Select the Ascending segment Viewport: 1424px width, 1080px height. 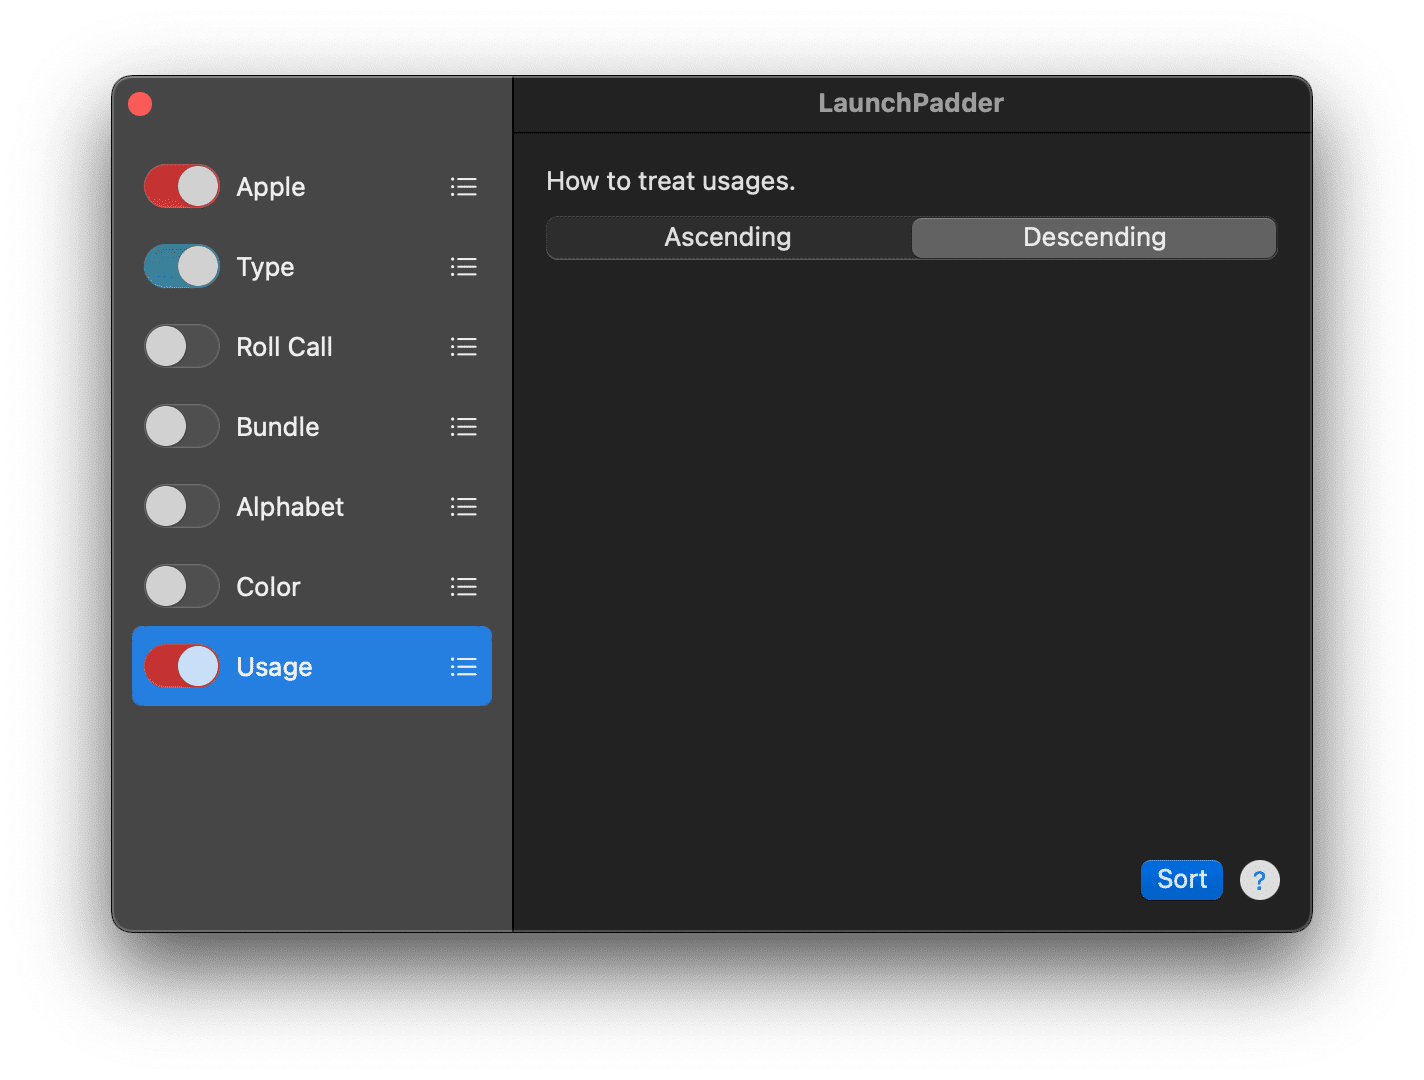coord(729,238)
